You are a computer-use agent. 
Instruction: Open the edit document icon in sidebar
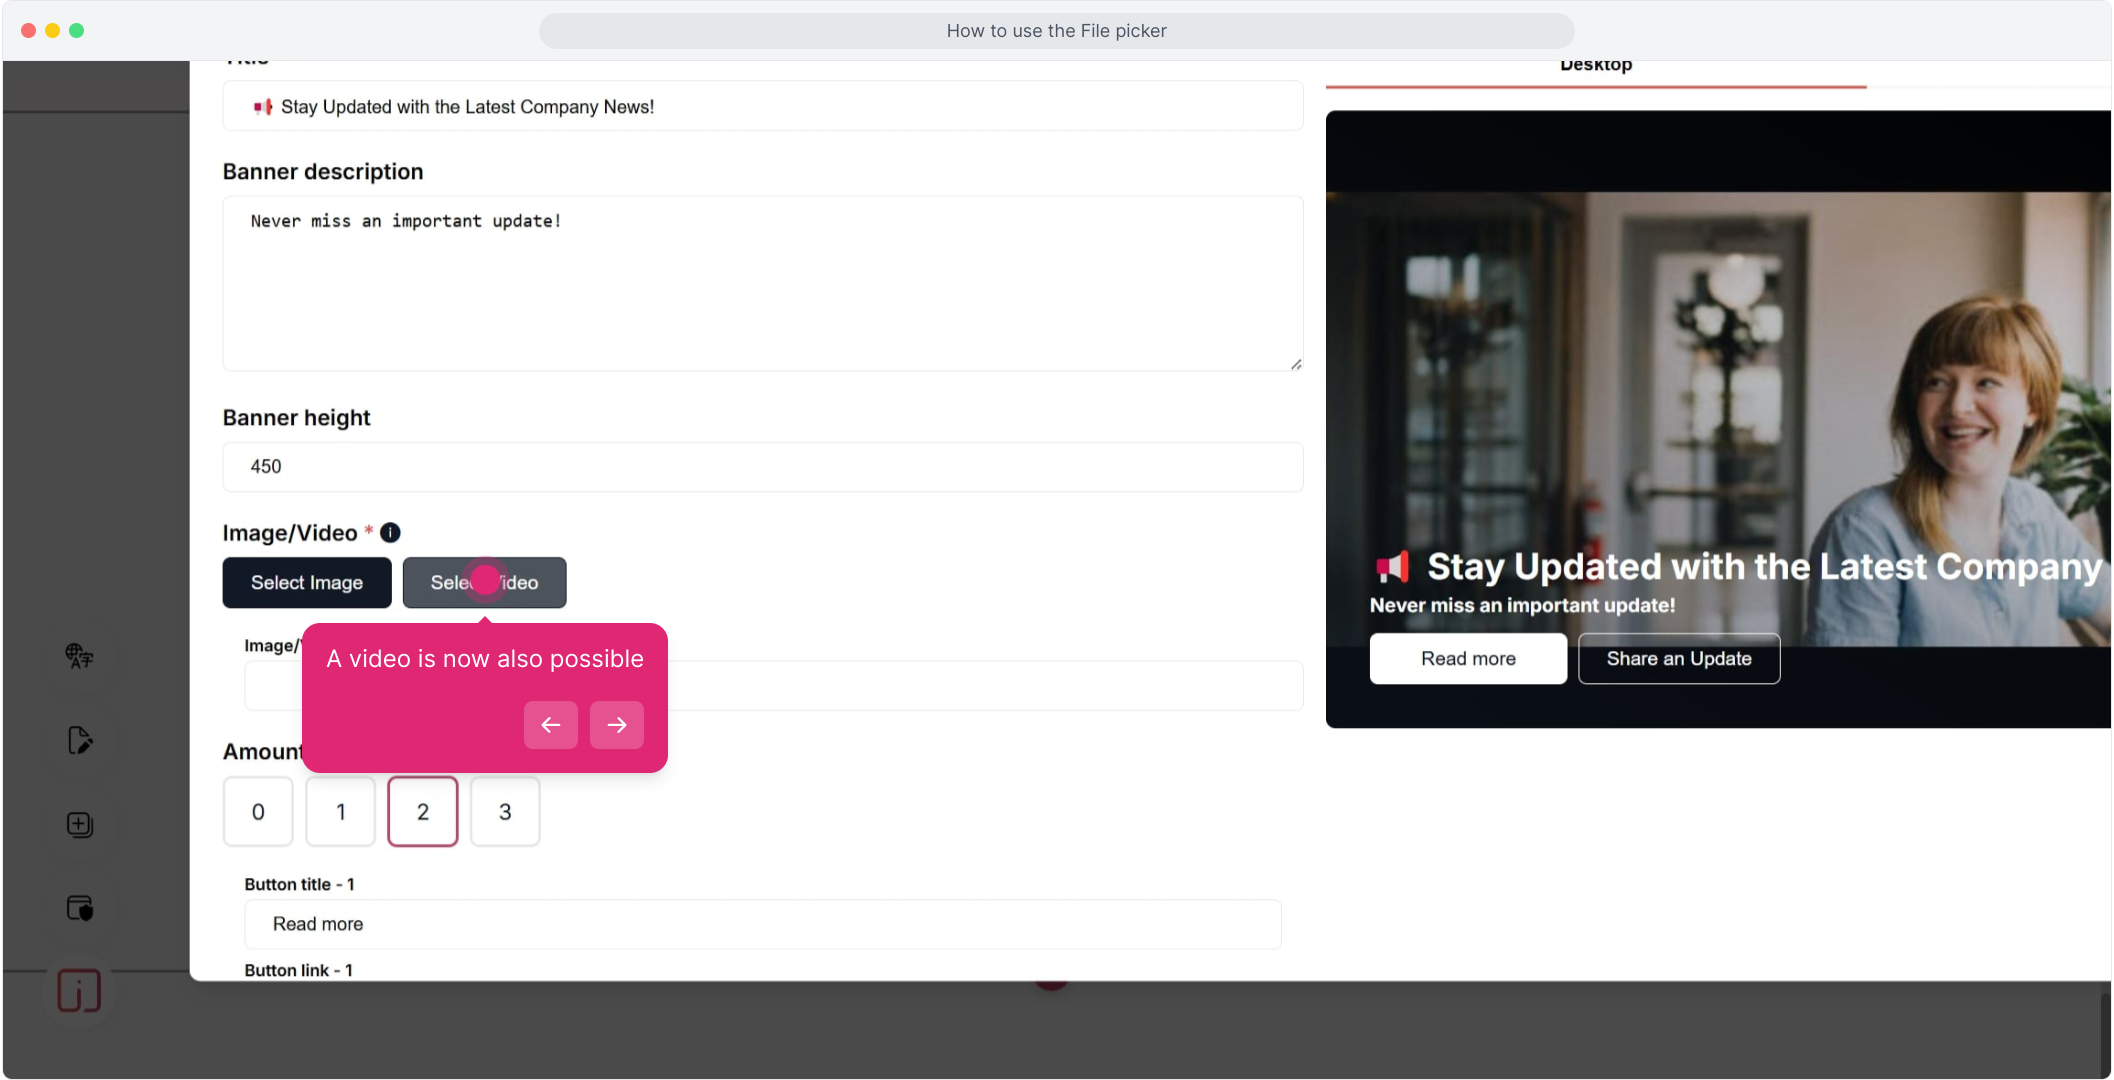tap(79, 740)
